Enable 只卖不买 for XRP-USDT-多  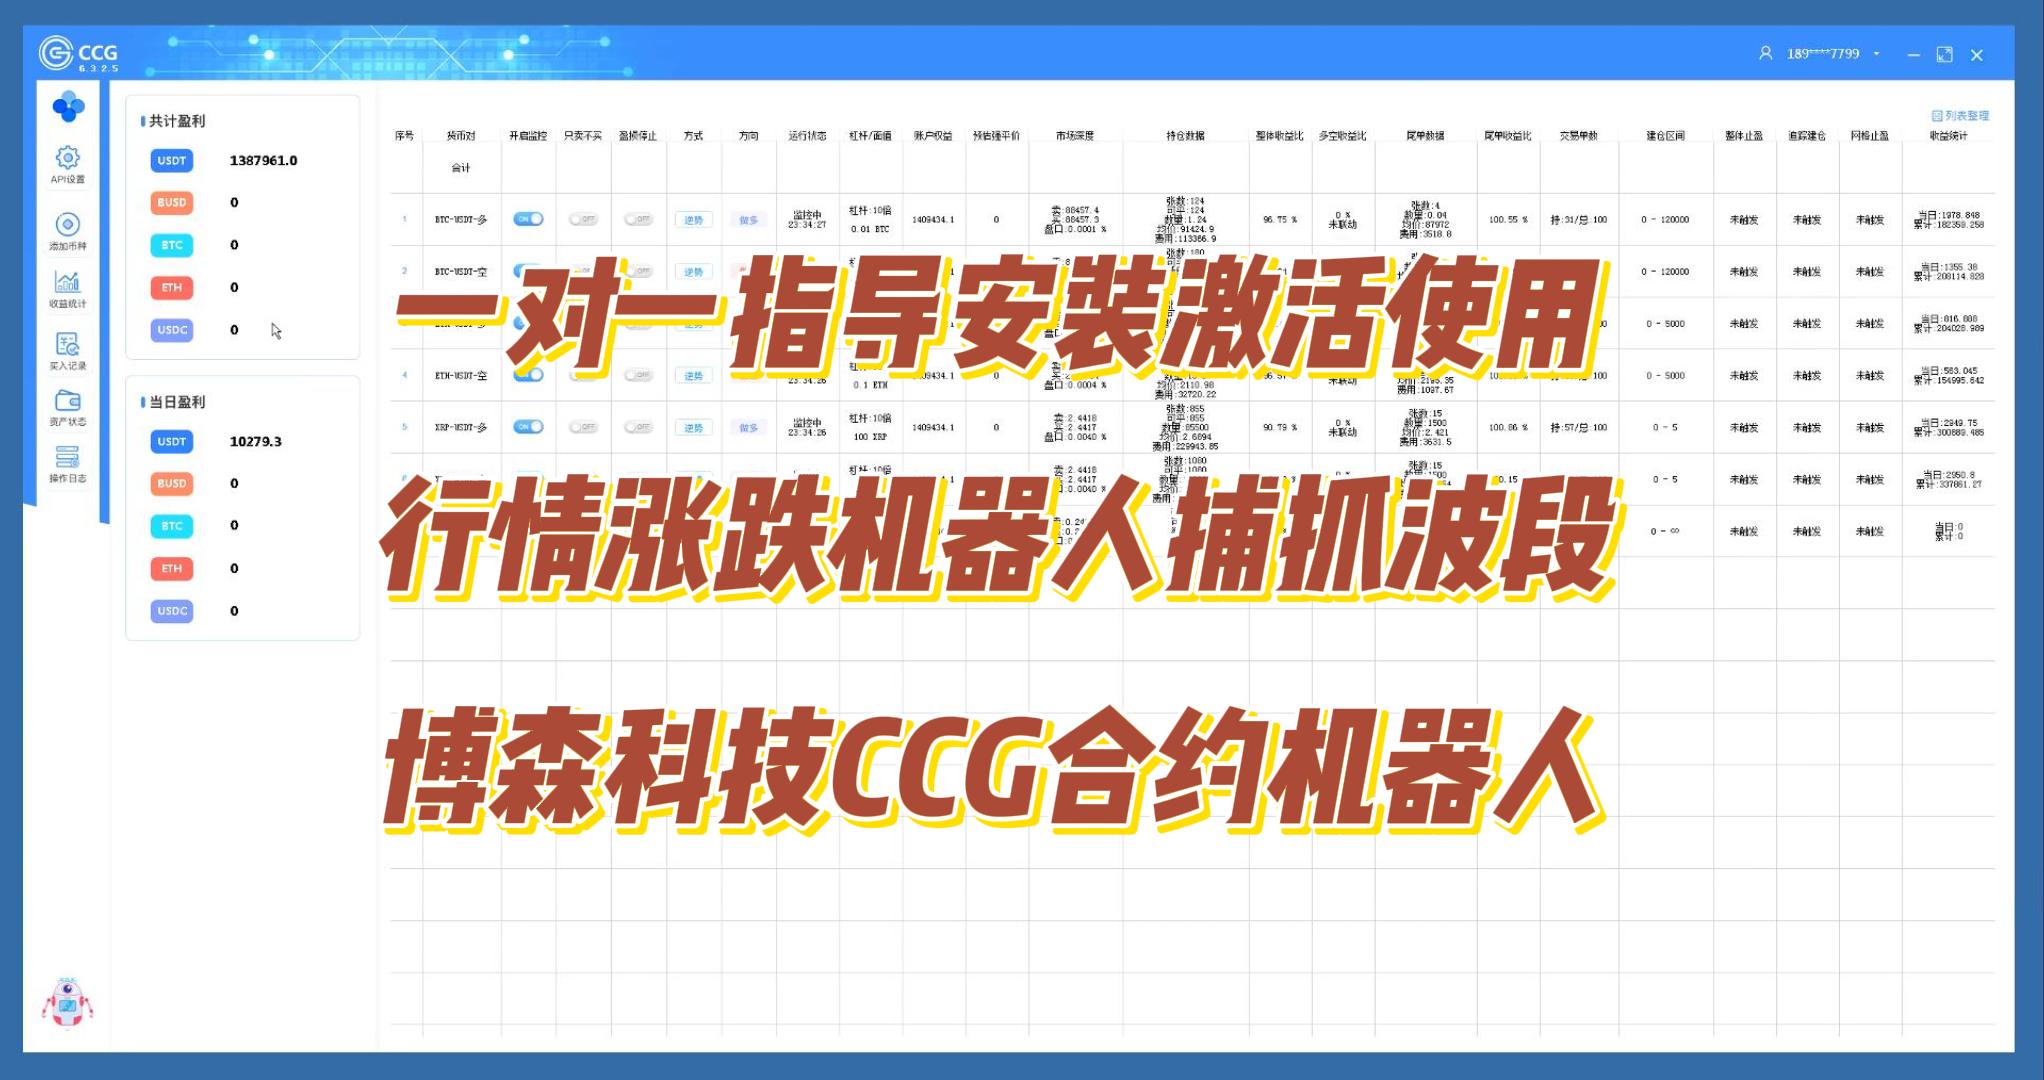[x=583, y=427]
